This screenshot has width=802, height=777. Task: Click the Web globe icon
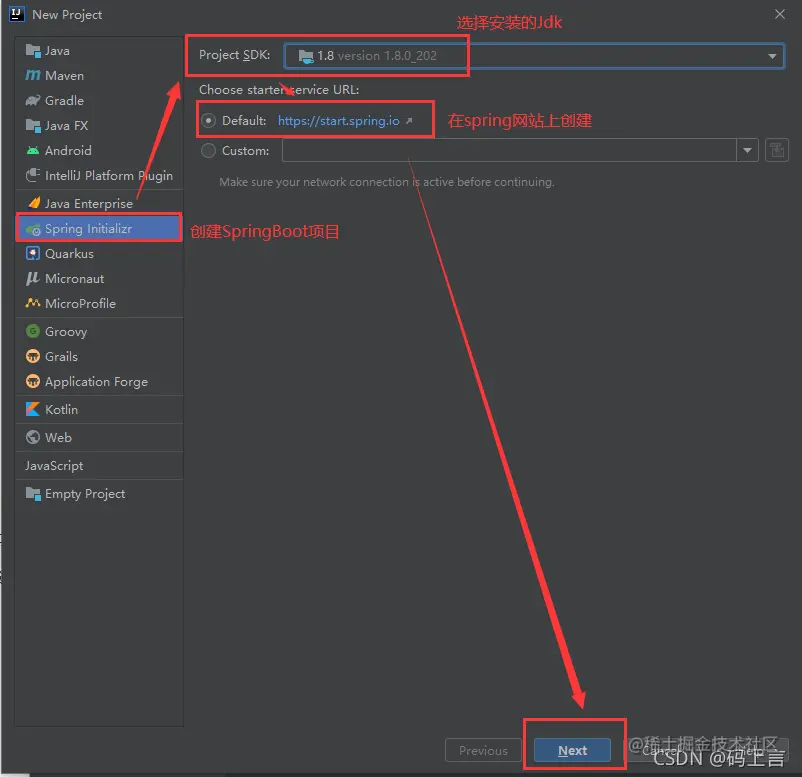point(33,437)
